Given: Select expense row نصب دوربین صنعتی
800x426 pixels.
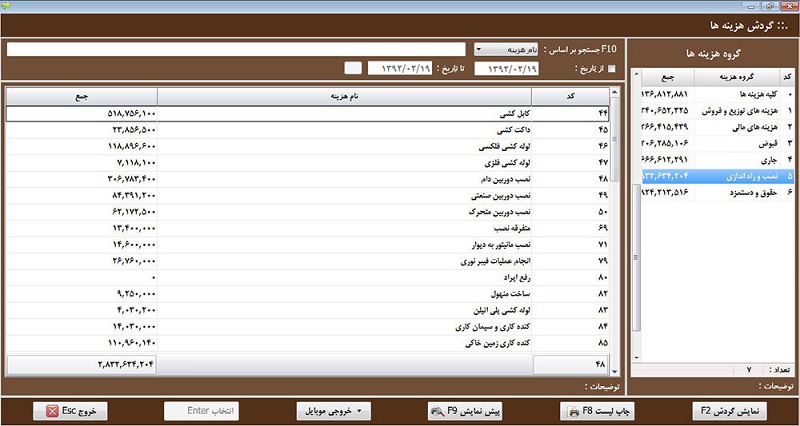Looking at the screenshot, I should [x=308, y=195].
